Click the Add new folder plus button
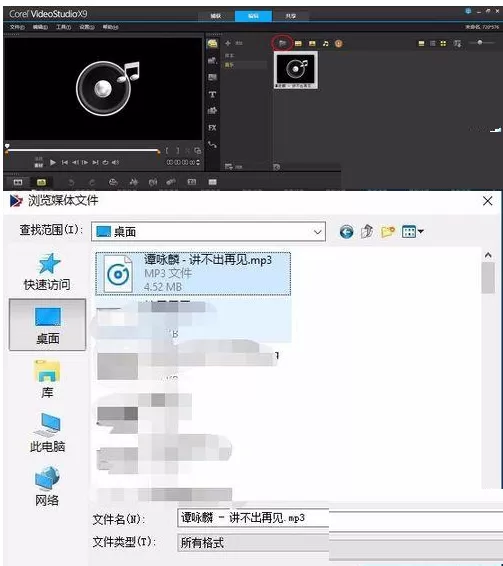Image resolution: width=503 pixels, height=566 pixels. pyautogui.click(x=228, y=43)
